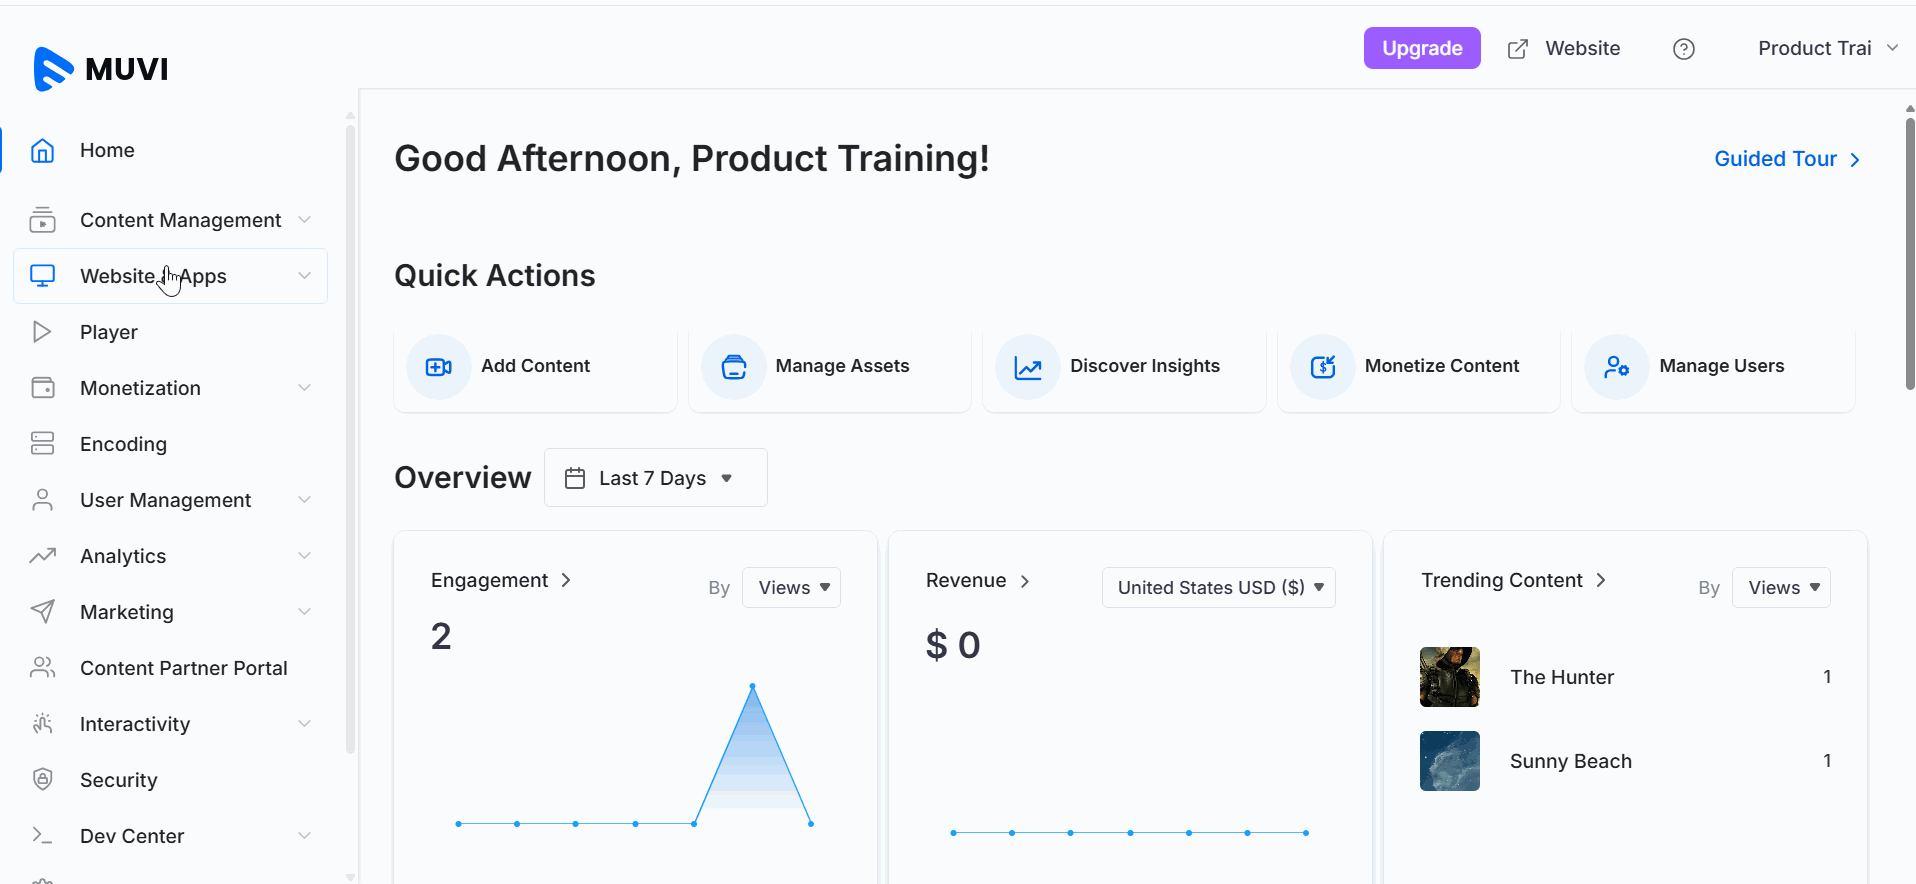Click the Manage Assets icon
The height and width of the screenshot is (884, 1916).
pyautogui.click(x=733, y=367)
